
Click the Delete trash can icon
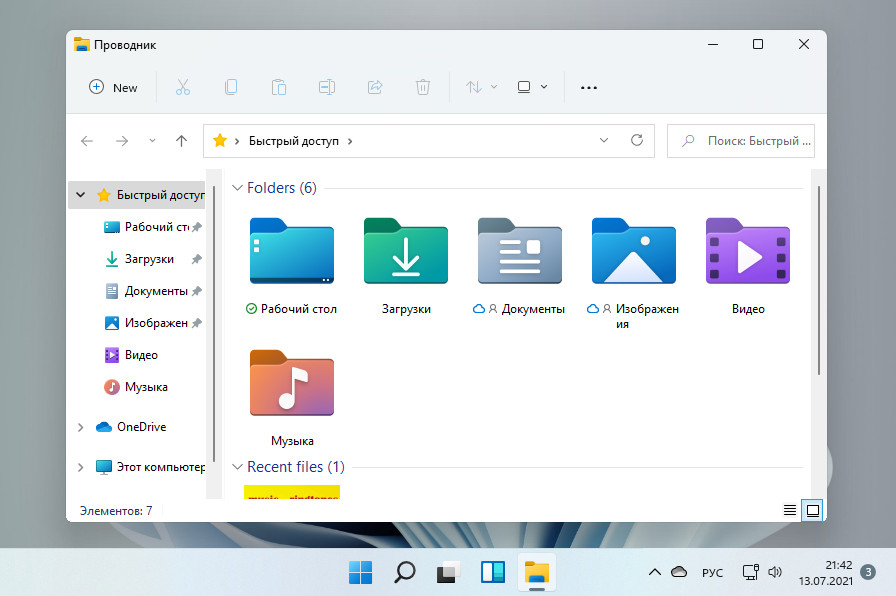[x=423, y=87]
